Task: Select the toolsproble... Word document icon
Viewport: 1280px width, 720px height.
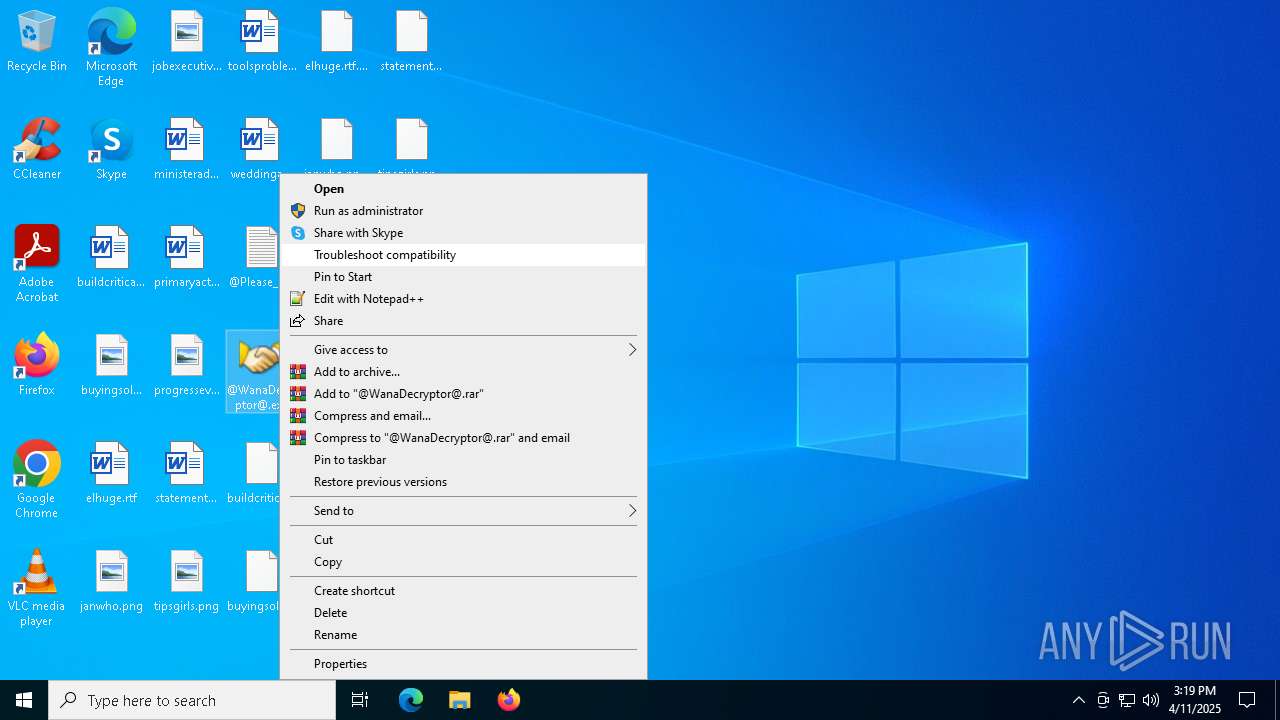Action: pyautogui.click(x=261, y=42)
